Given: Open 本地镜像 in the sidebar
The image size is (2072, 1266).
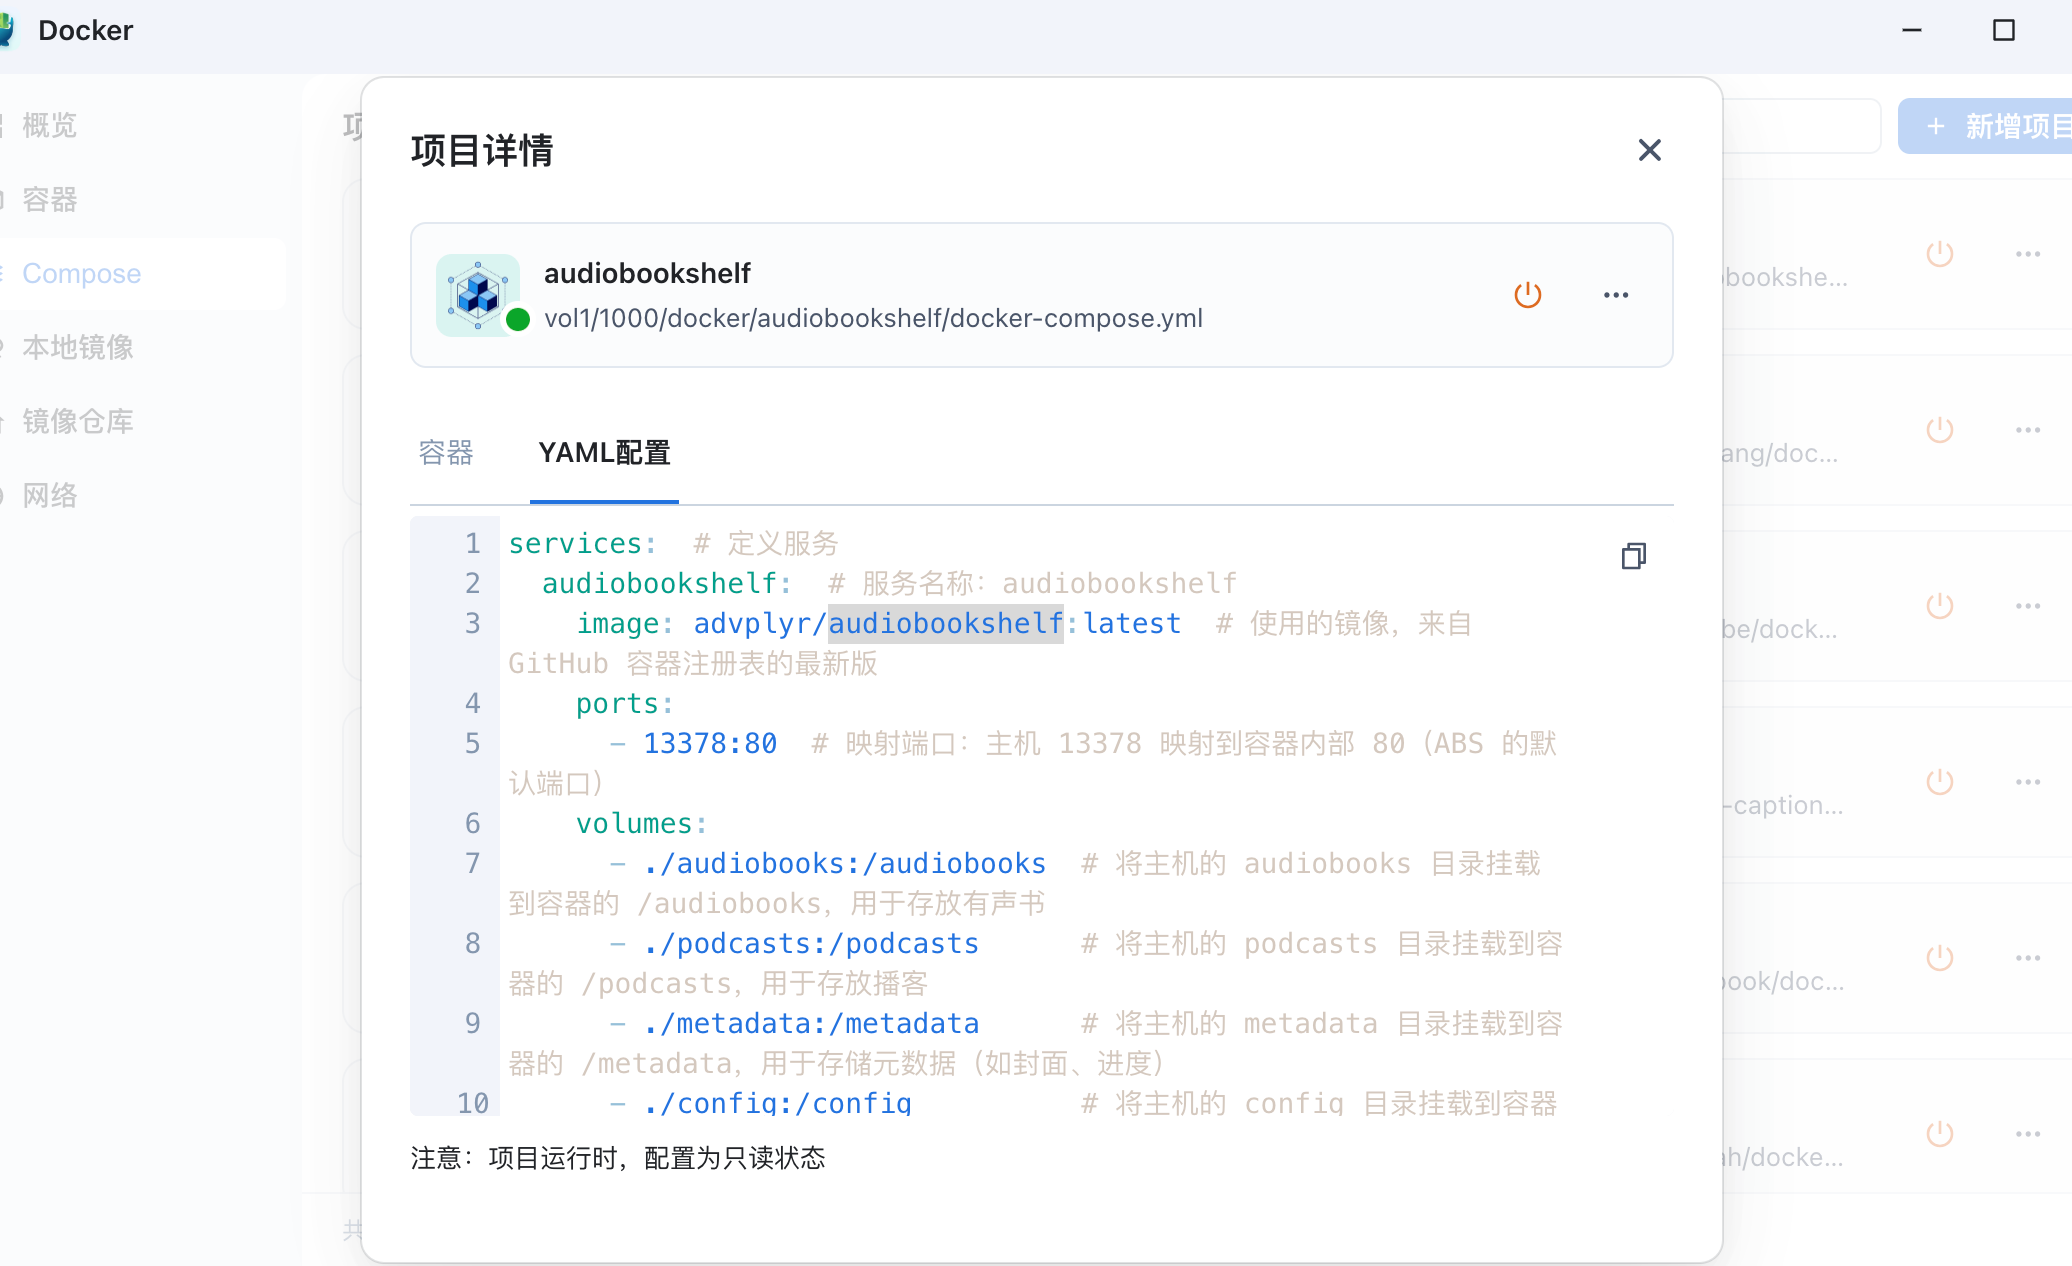Looking at the screenshot, I should (x=78, y=347).
